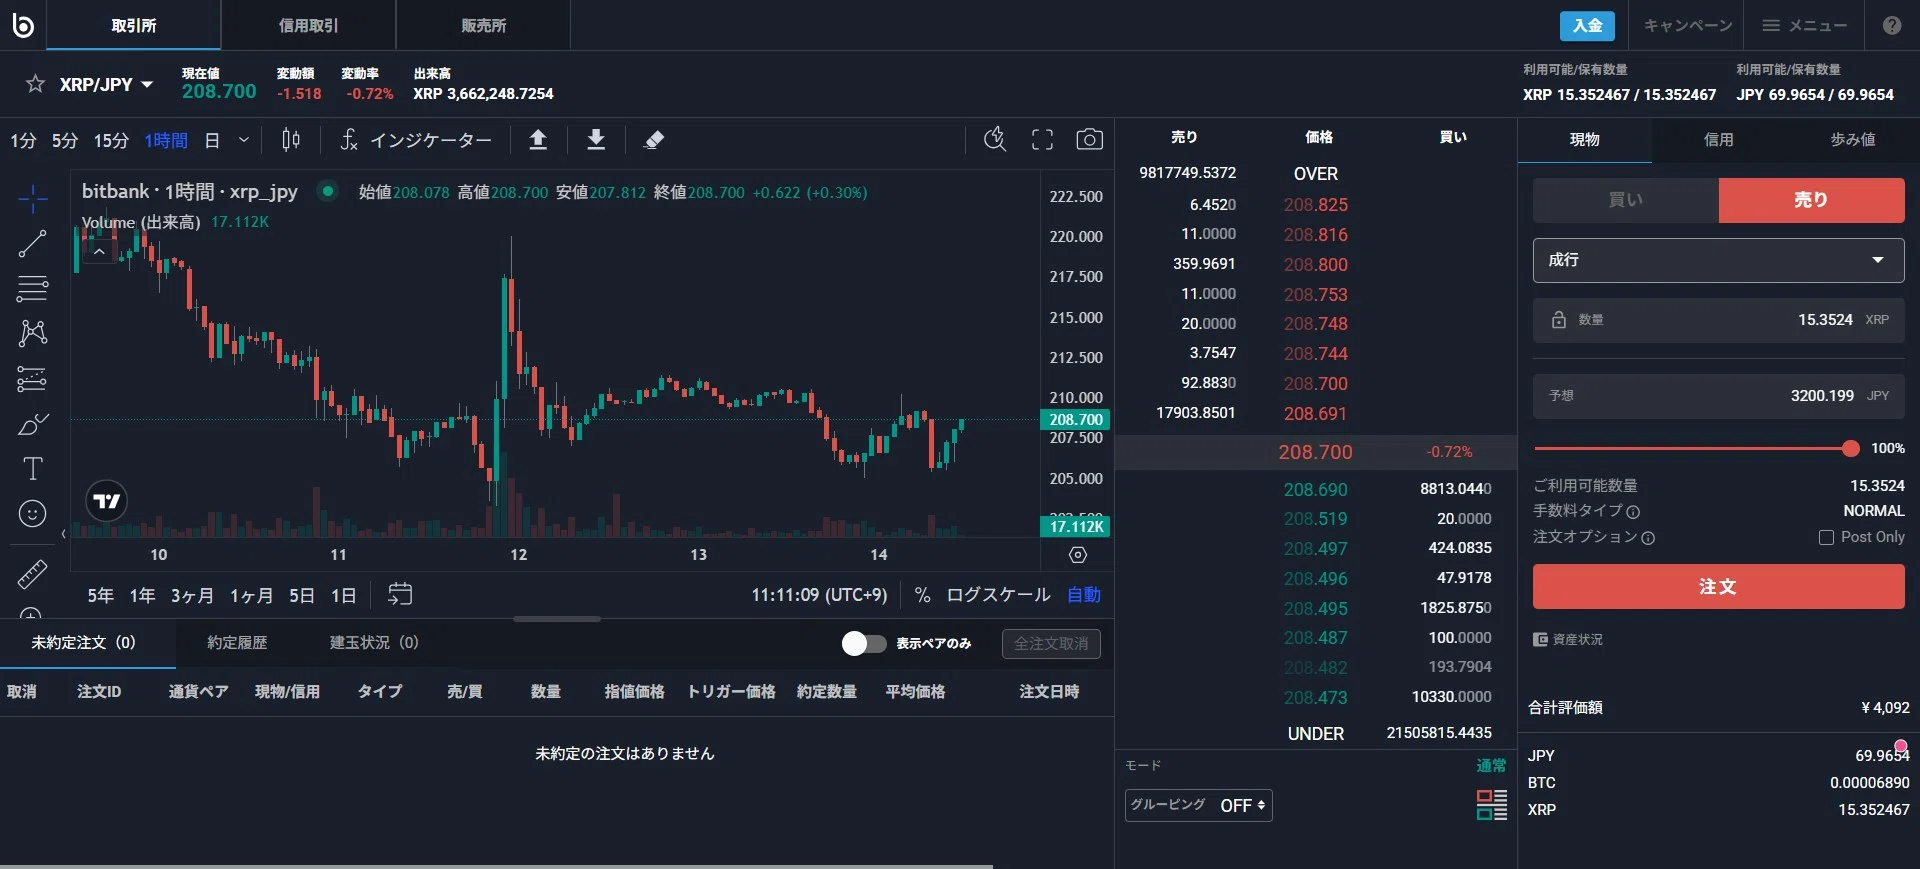
Task: Open the help question mark icon
Action: (x=1891, y=26)
